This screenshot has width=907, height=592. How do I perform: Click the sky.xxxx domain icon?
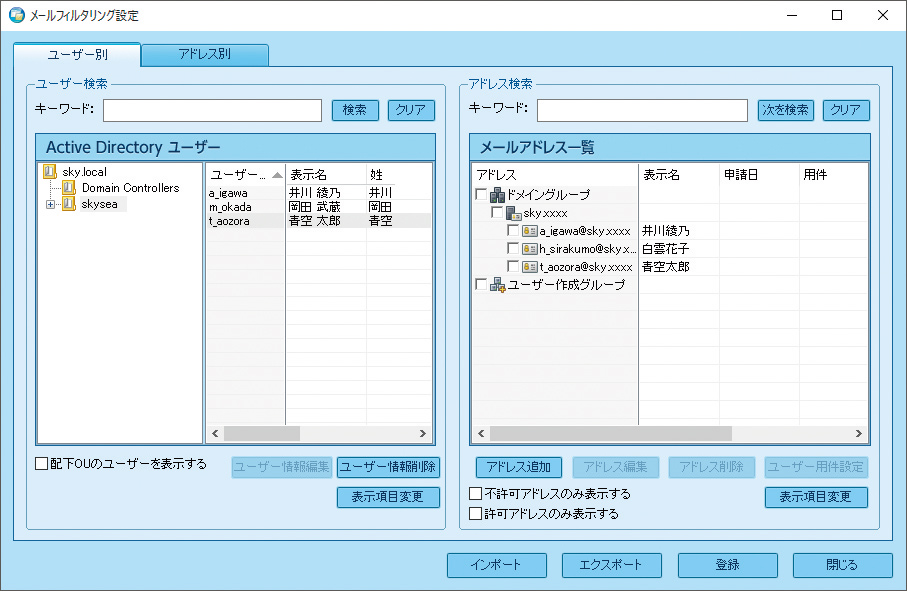pos(514,213)
